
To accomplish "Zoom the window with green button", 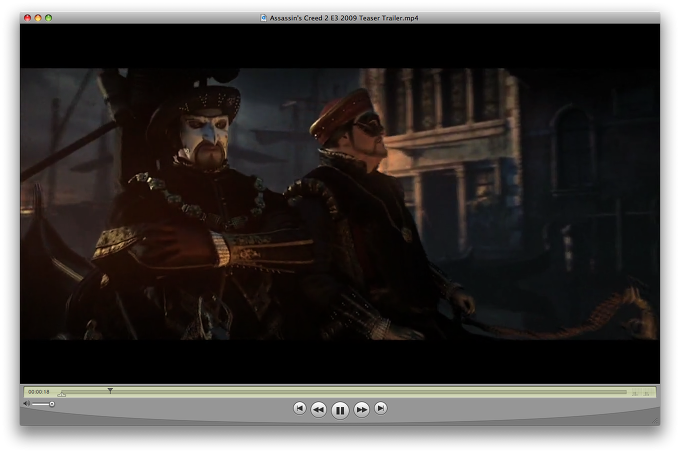I will click(x=48, y=18).
